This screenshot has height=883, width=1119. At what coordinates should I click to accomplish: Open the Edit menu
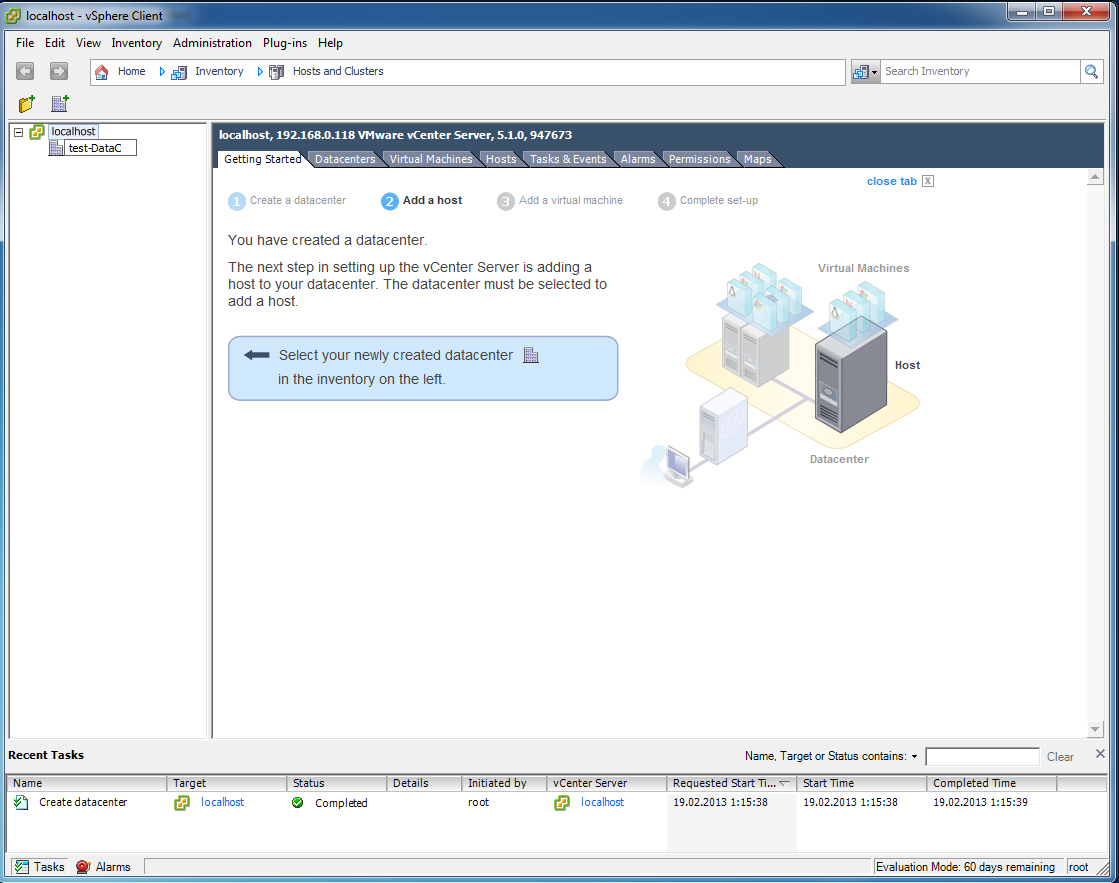(x=55, y=43)
